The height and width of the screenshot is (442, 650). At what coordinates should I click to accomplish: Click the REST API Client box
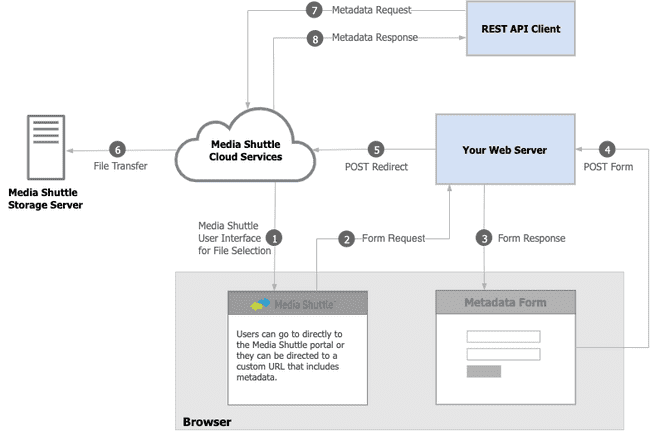(x=521, y=29)
